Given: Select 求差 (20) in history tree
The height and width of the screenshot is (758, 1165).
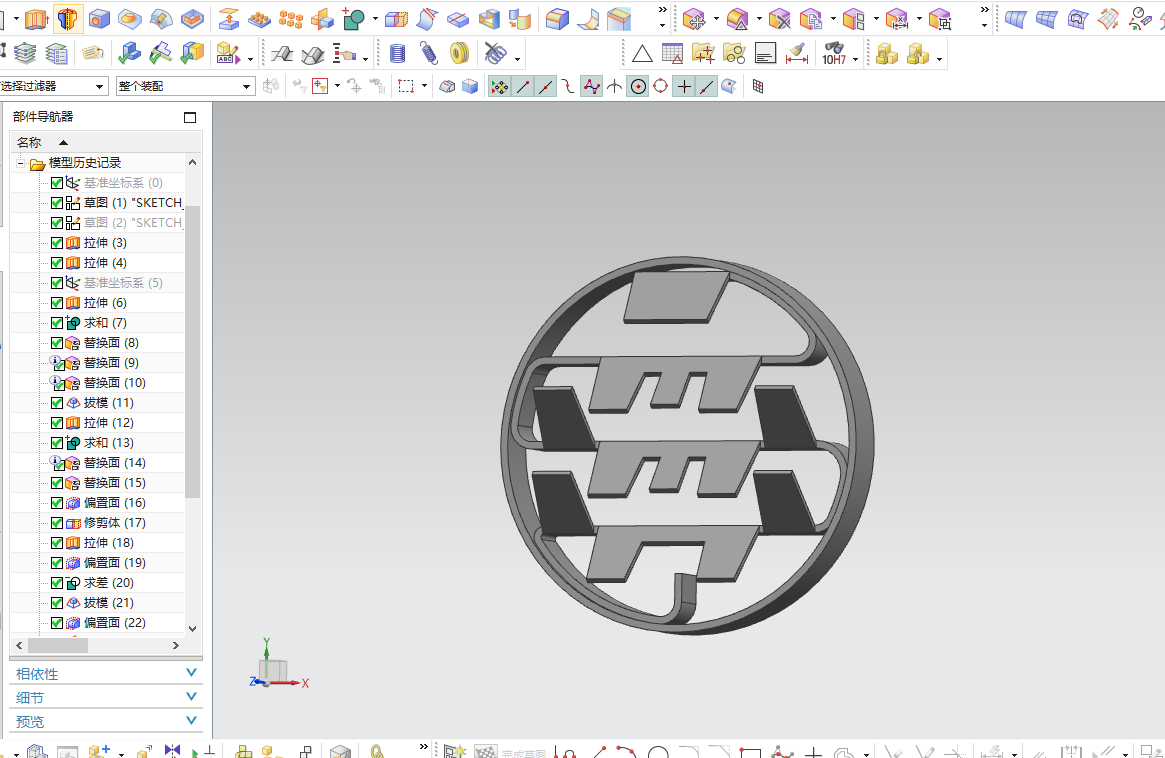Looking at the screenshot, I should [108, 583].
